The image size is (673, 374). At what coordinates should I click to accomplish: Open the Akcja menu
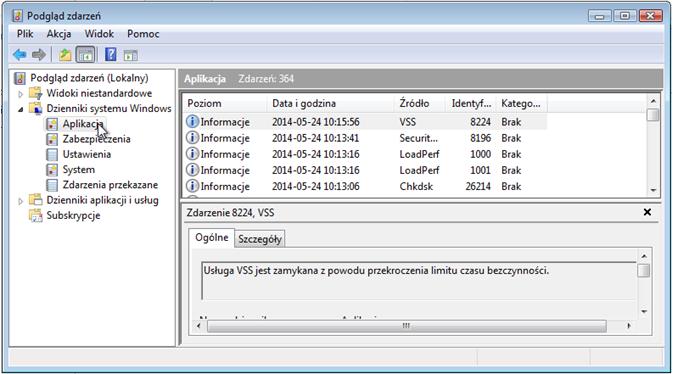(x=59, y=34)
